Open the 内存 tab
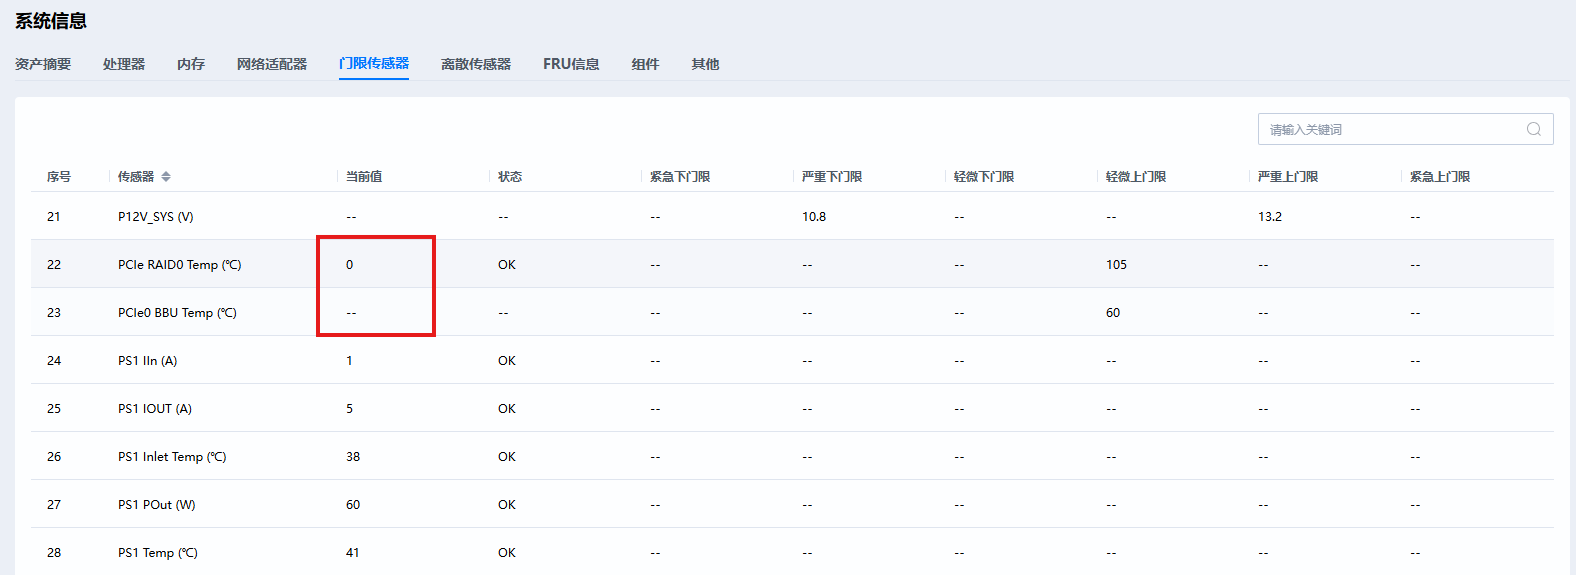This screenshot has width=1576, height=575. click(191, 64)
